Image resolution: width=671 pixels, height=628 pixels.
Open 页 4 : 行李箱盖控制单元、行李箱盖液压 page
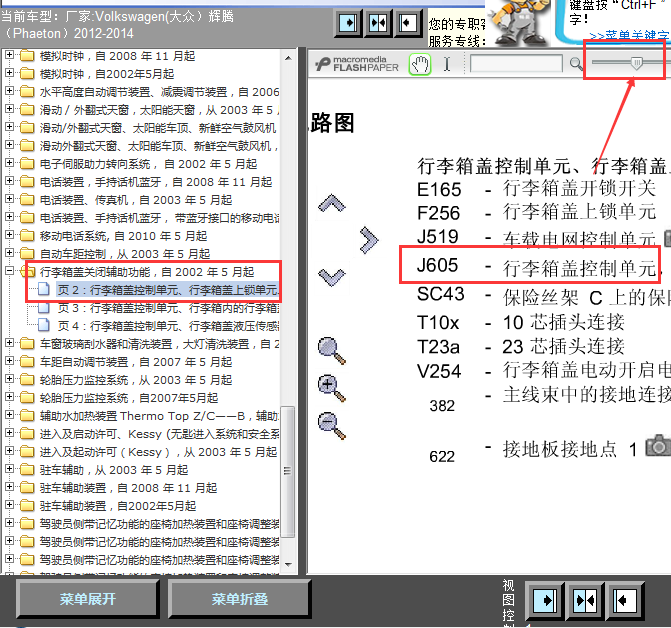coord(168,326)
